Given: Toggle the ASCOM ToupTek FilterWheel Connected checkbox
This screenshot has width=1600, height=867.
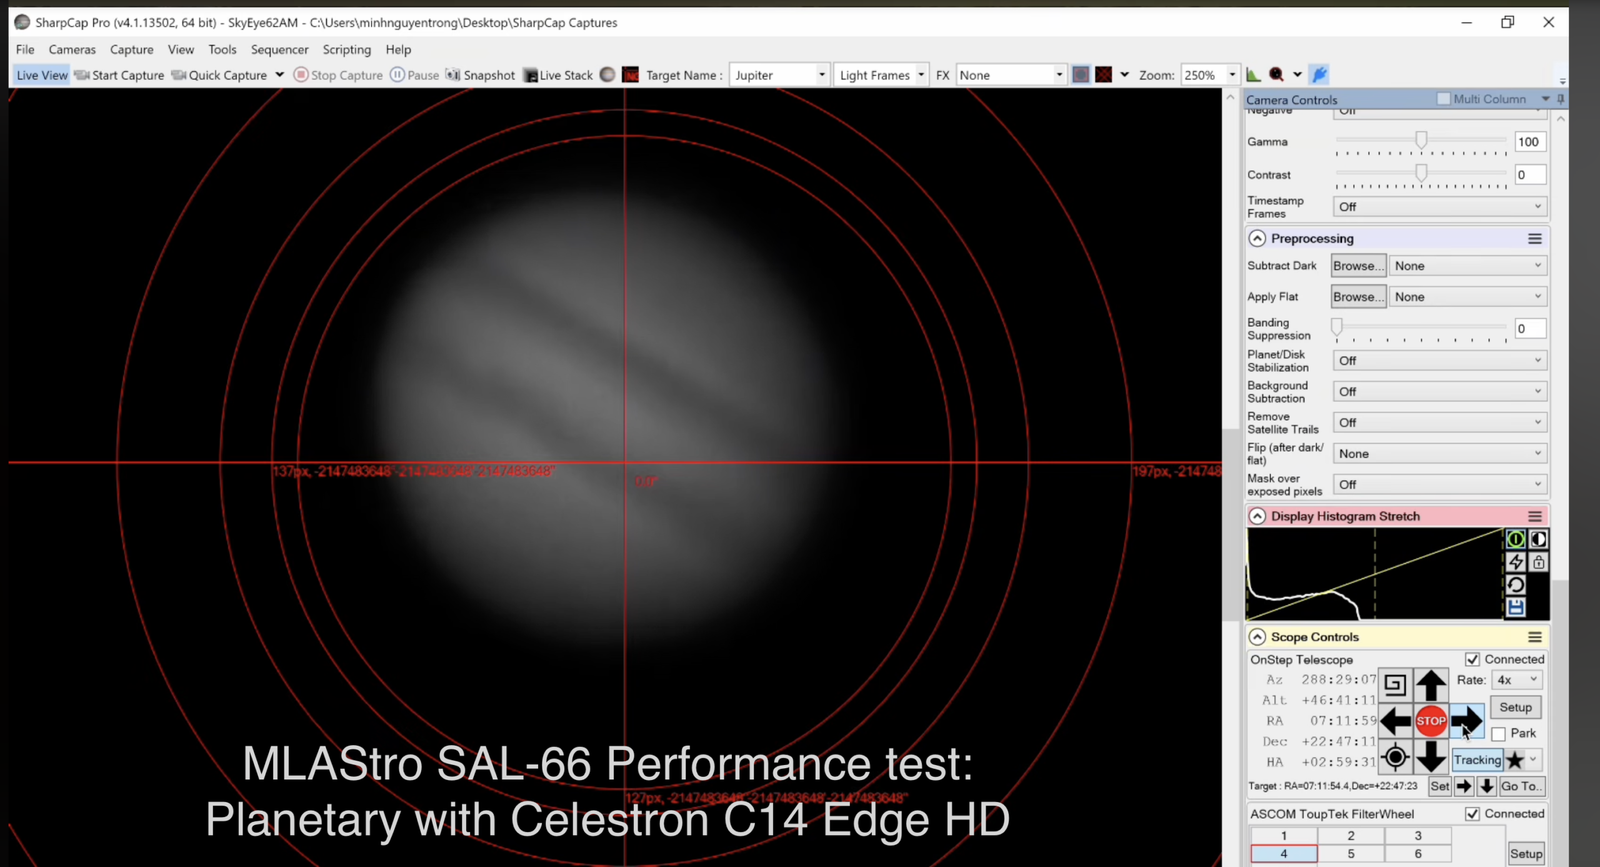Looking at the screenshot, I should [1472, 814].
